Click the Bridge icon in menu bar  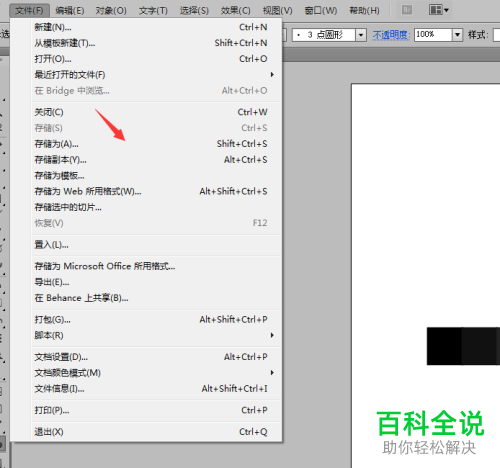pos(407,10)
